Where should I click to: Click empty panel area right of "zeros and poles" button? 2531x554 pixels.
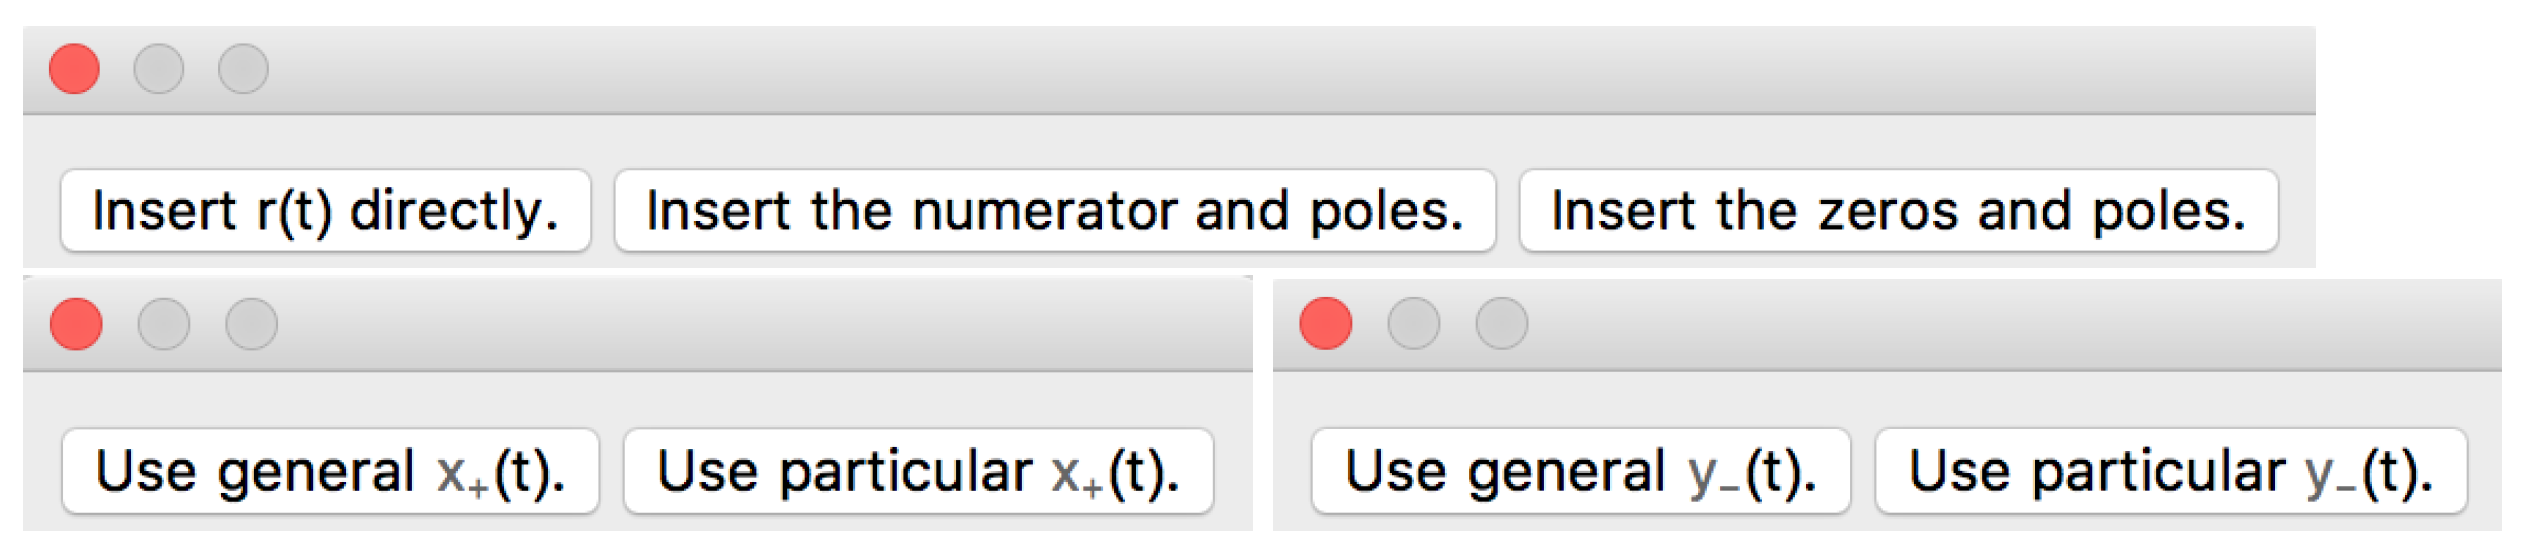2296,210
